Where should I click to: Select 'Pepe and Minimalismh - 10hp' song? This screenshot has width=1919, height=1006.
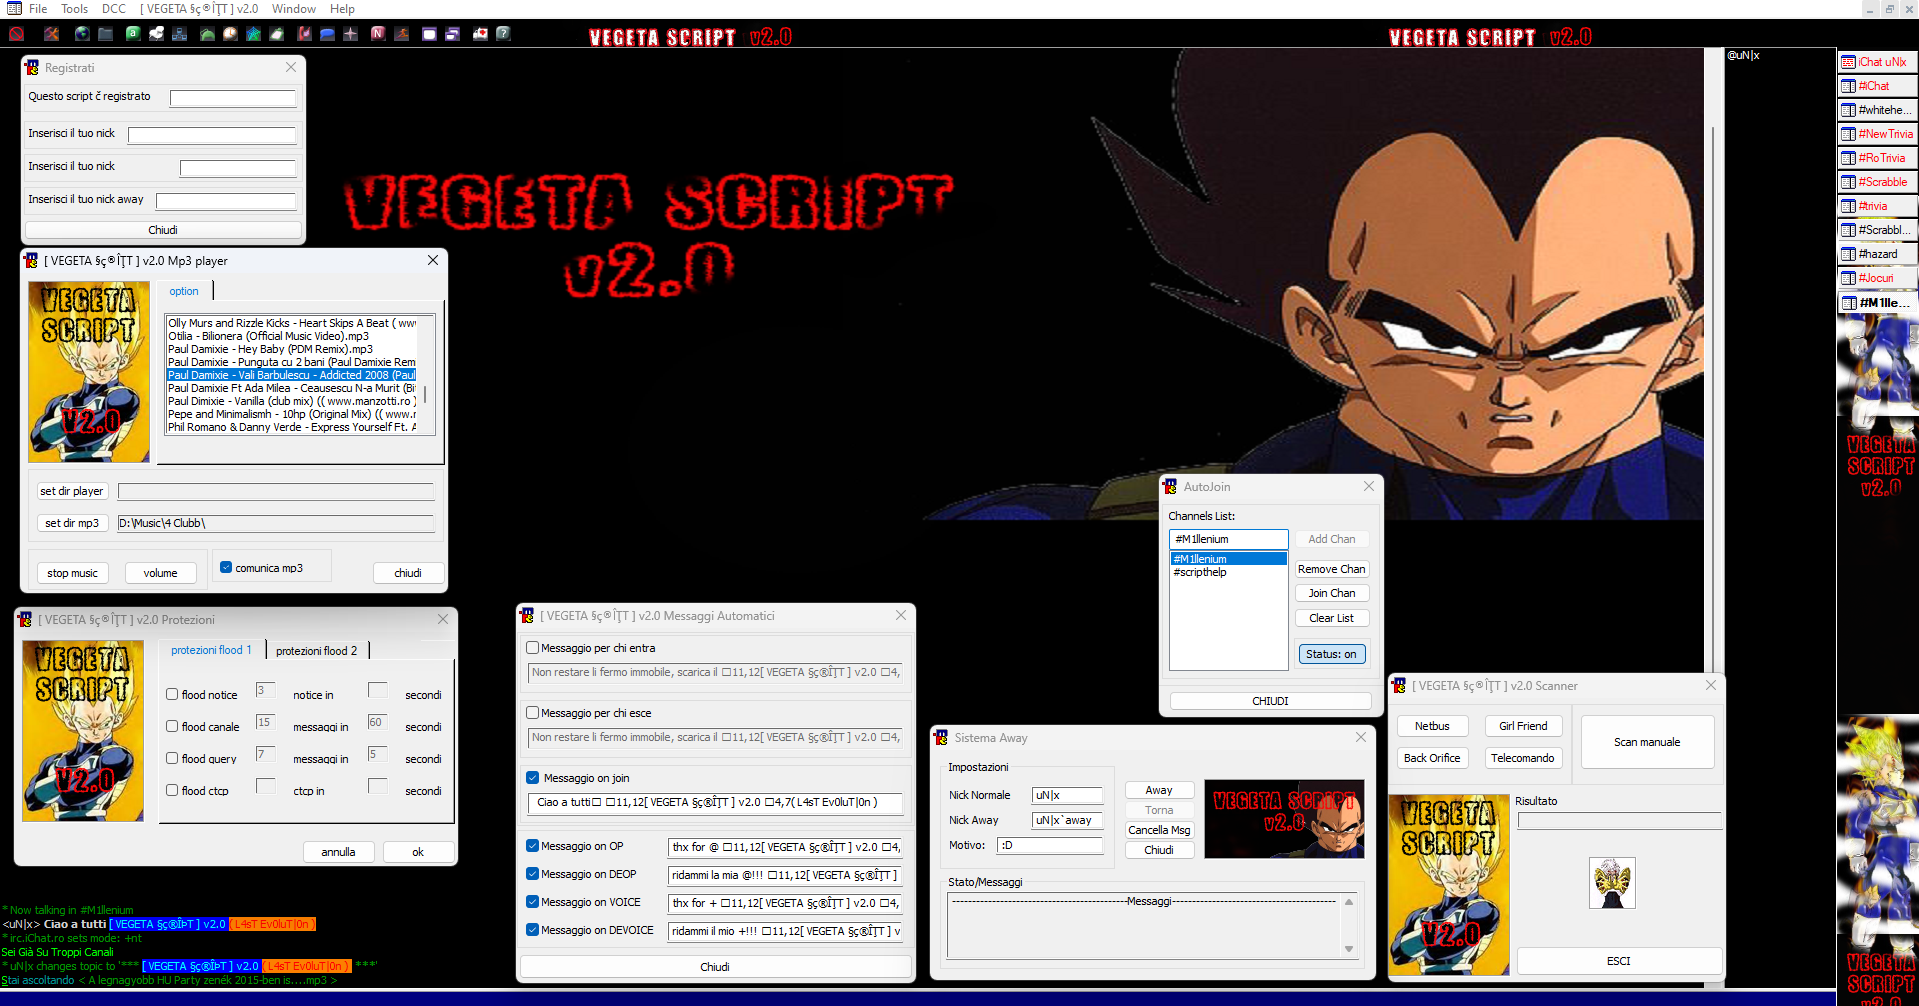pyautogui.click(x=291, y=414)
